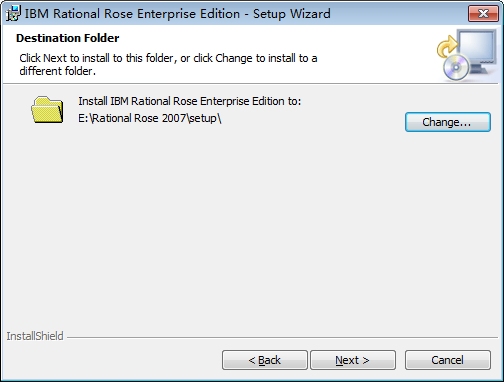Proceed with the Next > button
Screen dimensions: 504x382
353,360
